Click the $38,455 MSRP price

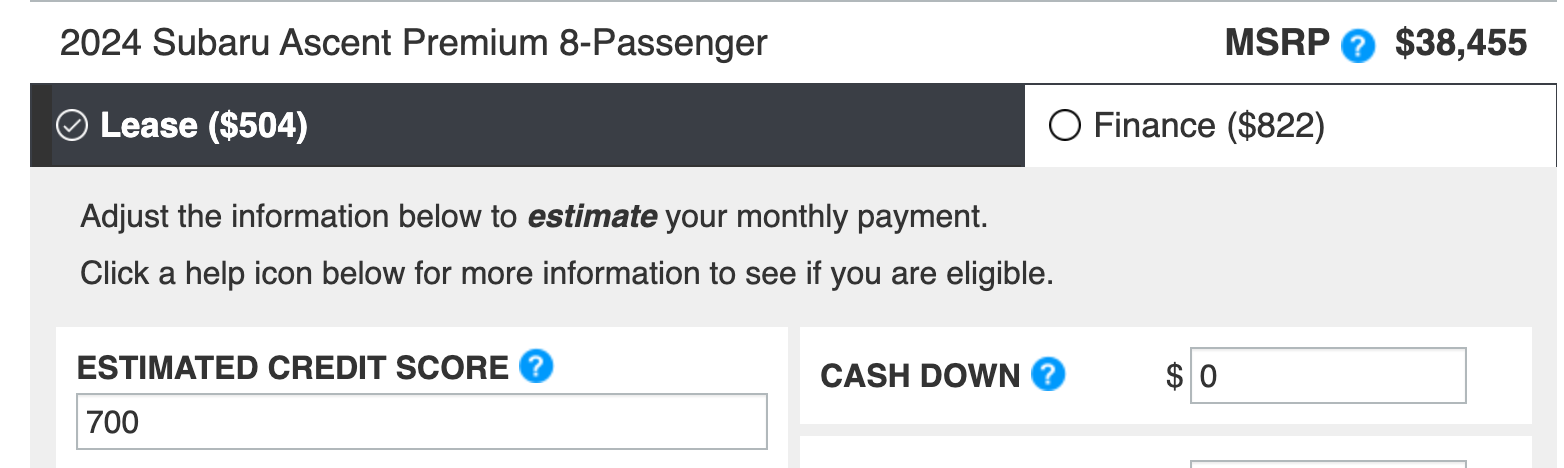pos(1461,43)
